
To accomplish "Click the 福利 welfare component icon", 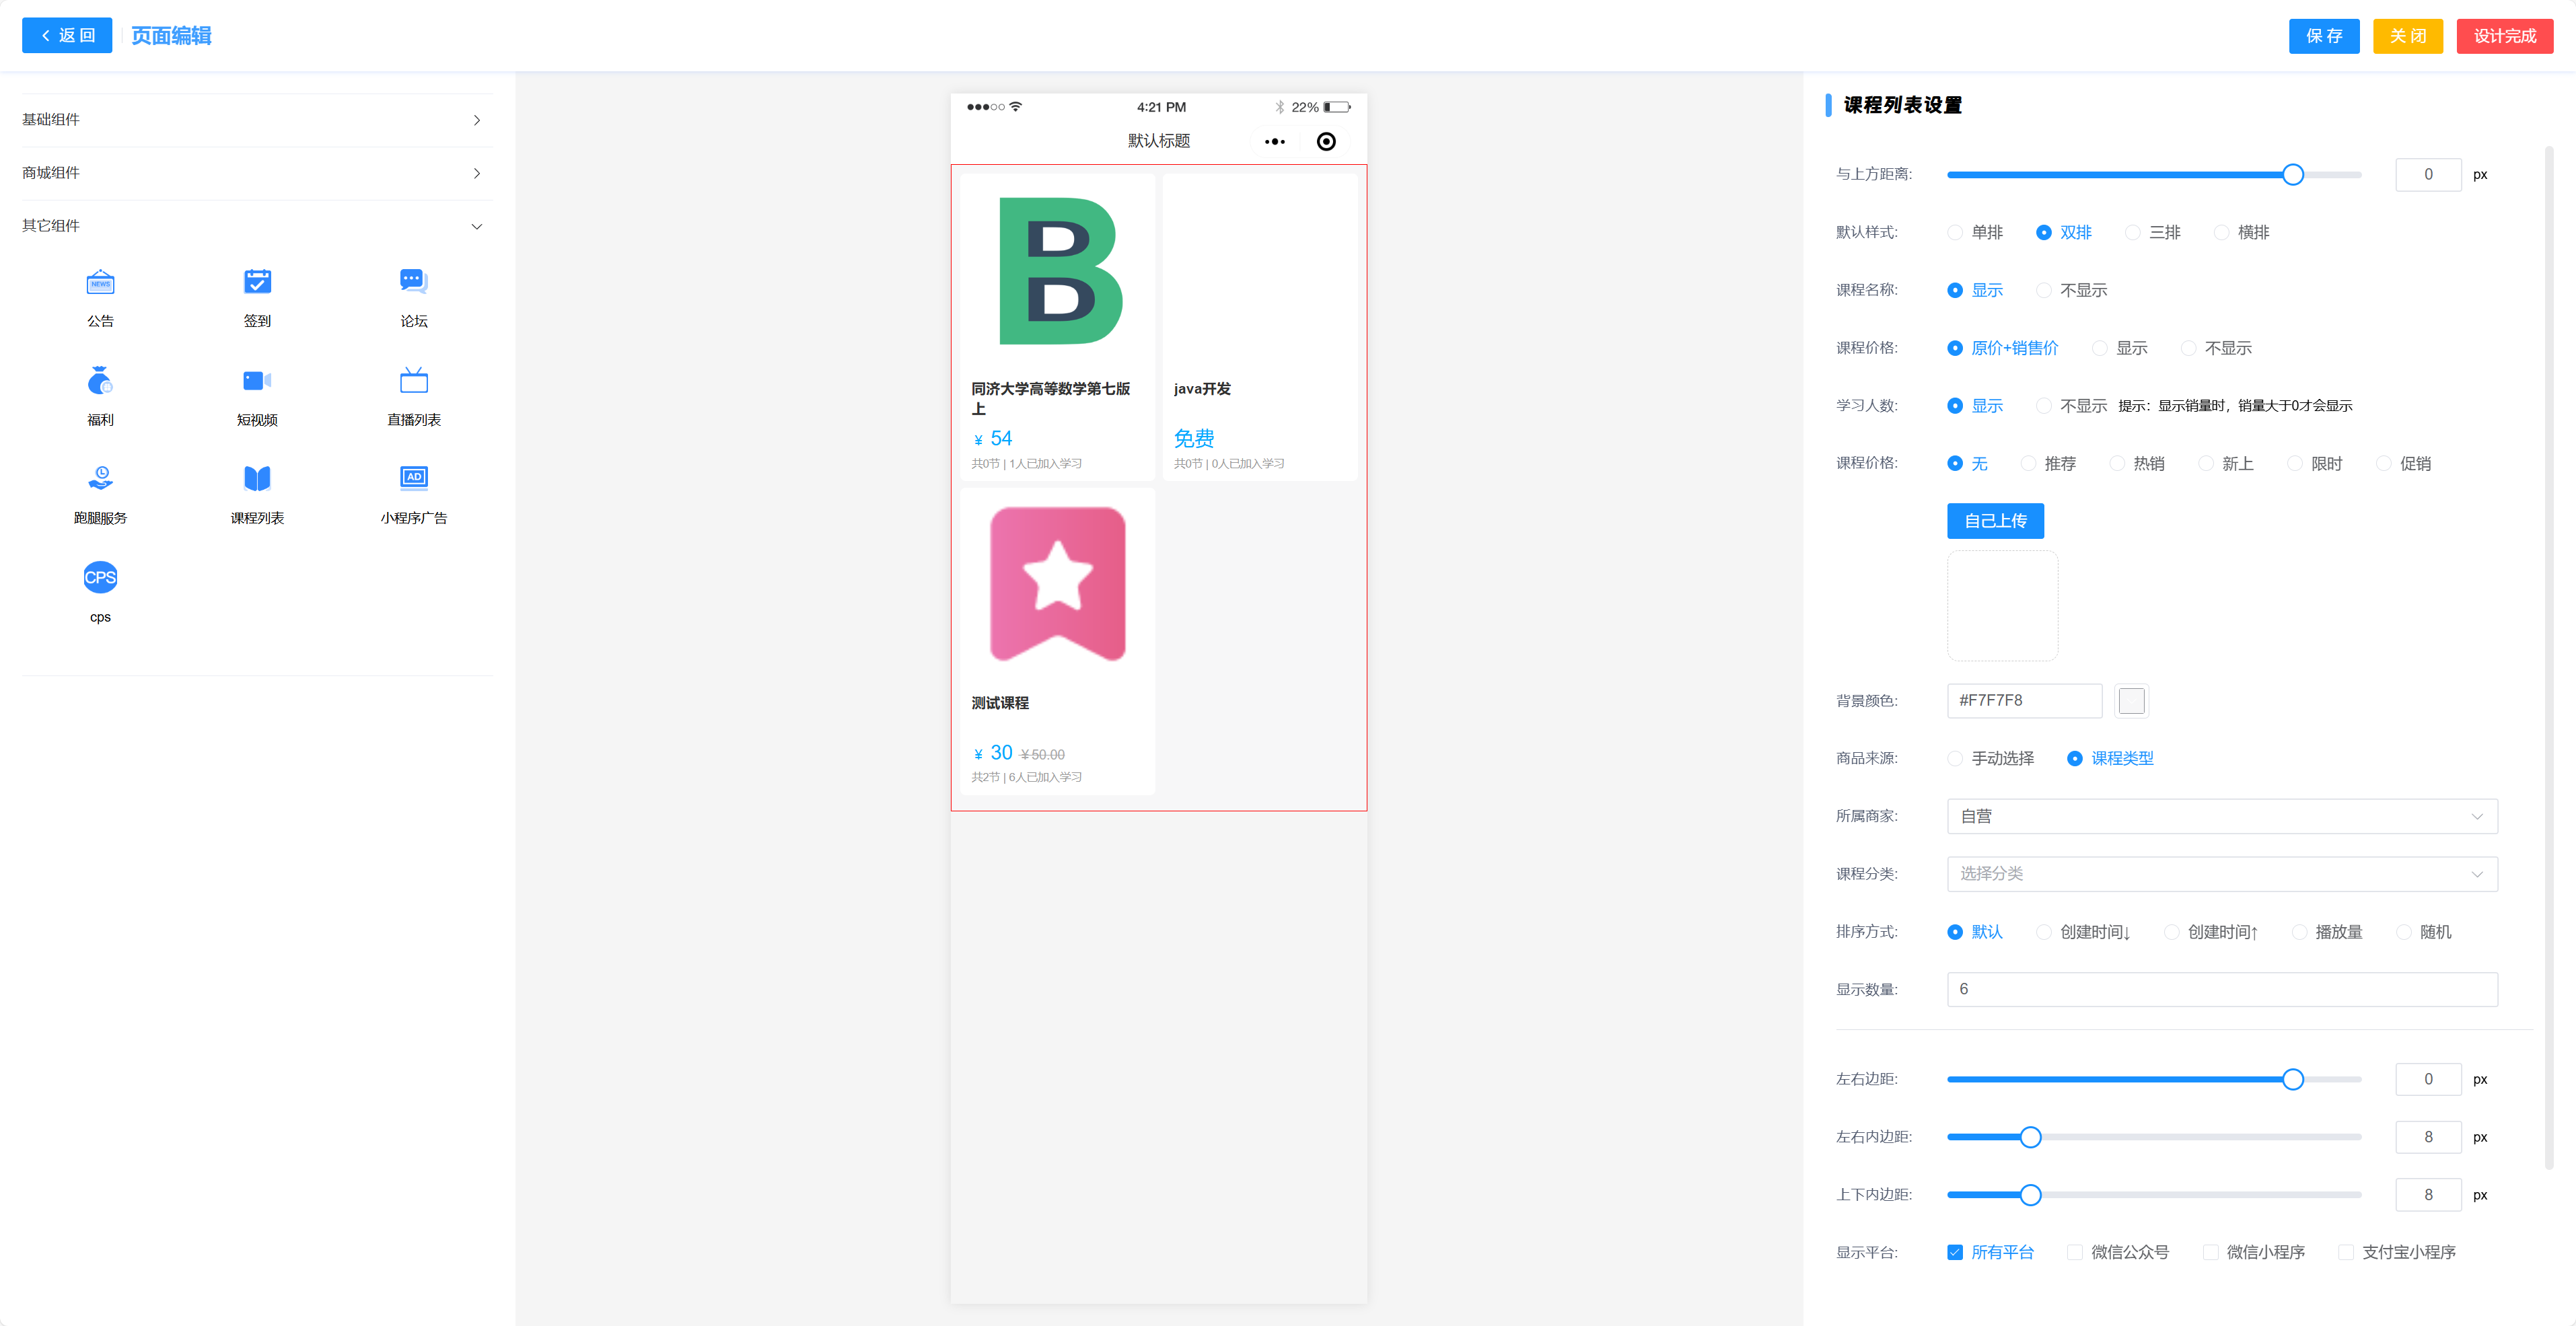I will [x=100, y=381].
